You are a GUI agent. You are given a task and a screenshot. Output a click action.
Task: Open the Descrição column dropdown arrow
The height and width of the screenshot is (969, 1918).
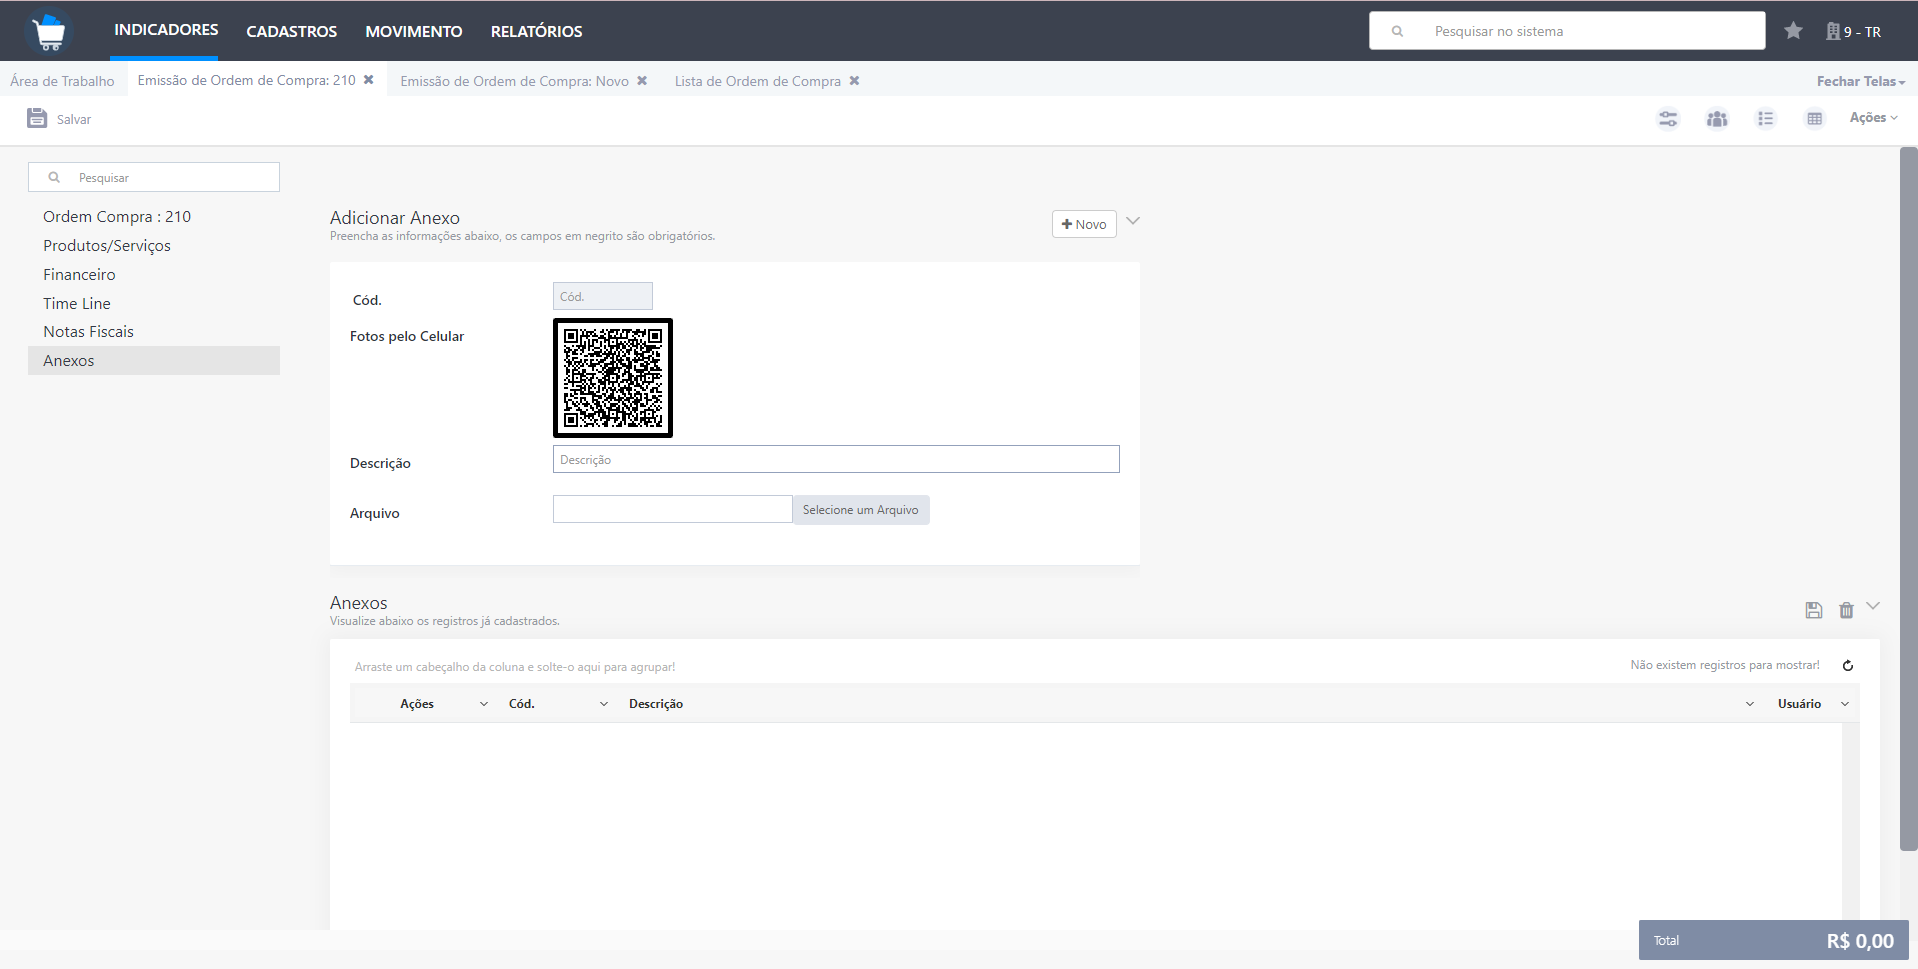click(x=1750, y=704)
